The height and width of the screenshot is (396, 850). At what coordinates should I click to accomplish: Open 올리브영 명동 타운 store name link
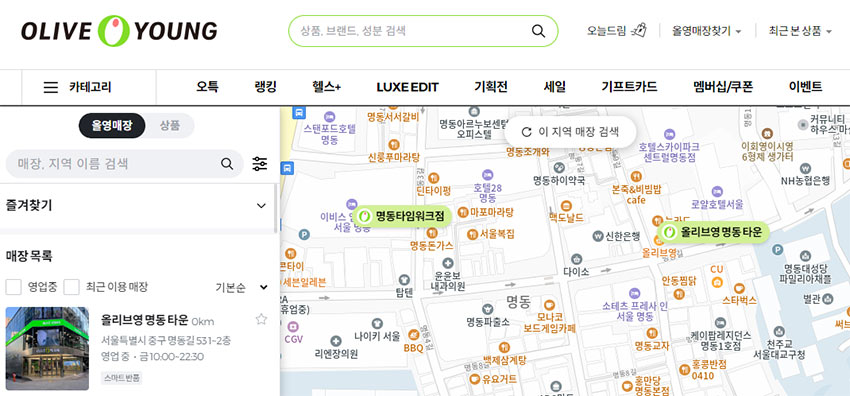(145, 320)
